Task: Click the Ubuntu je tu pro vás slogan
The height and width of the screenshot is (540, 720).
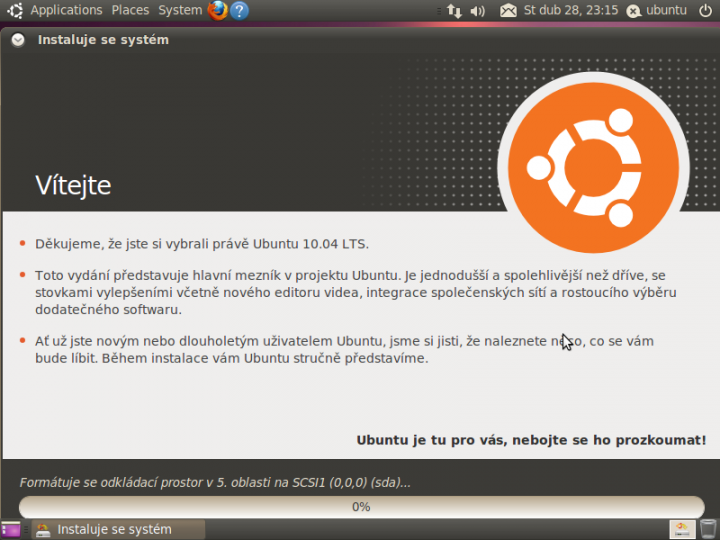Action: pos(531,440)
